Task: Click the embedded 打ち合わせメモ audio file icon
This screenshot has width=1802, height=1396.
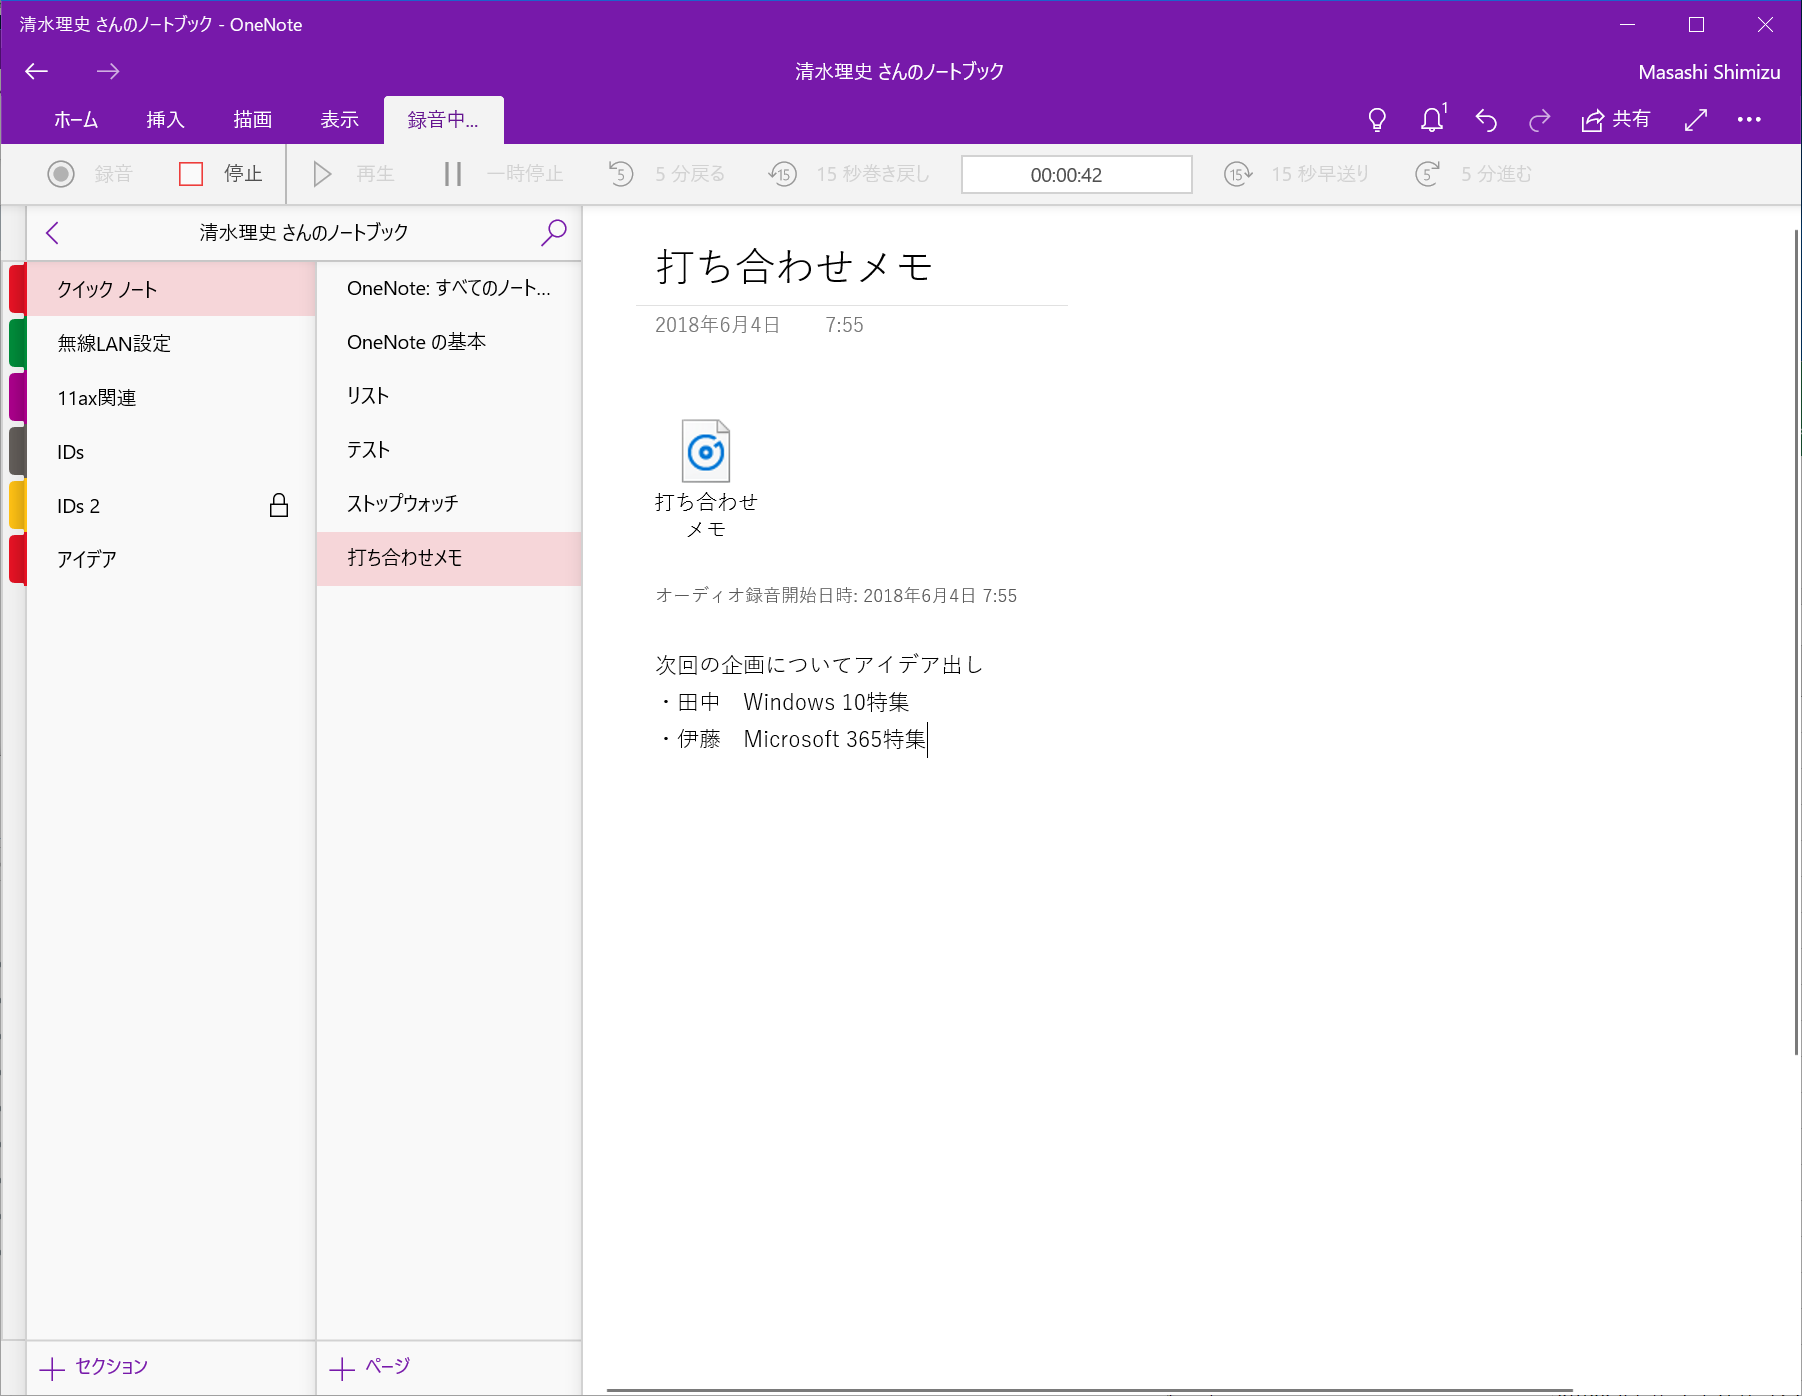Action: tap(707, 451)
